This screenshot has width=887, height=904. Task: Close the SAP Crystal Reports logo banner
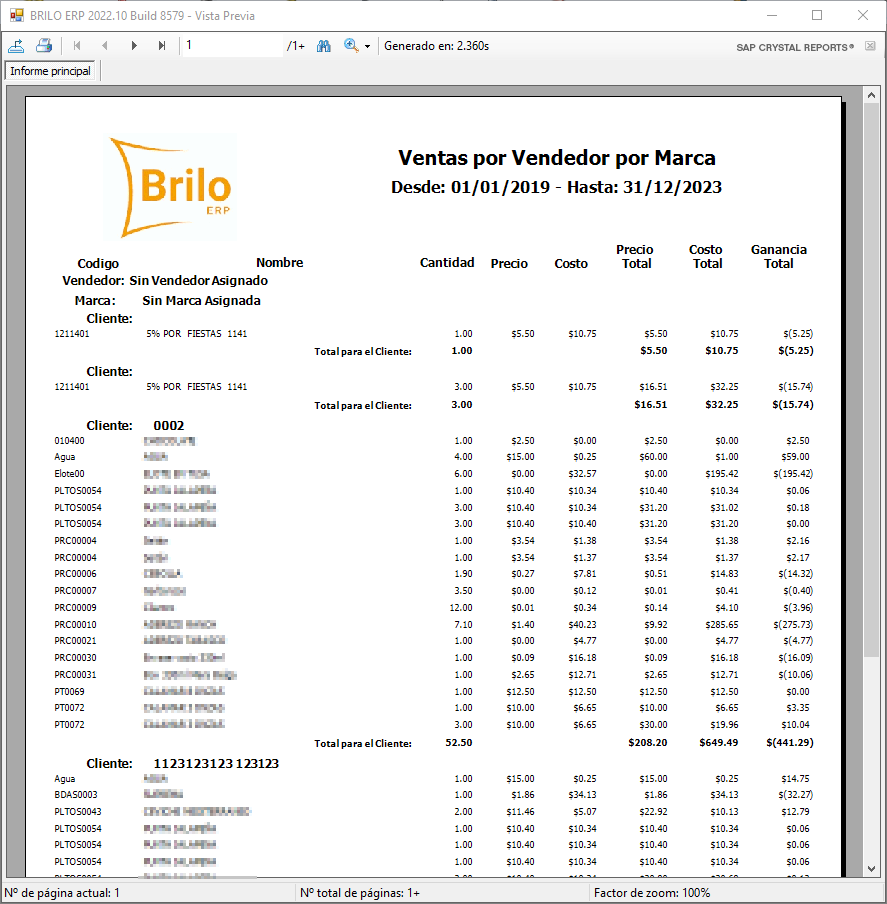tap(868, 46)
